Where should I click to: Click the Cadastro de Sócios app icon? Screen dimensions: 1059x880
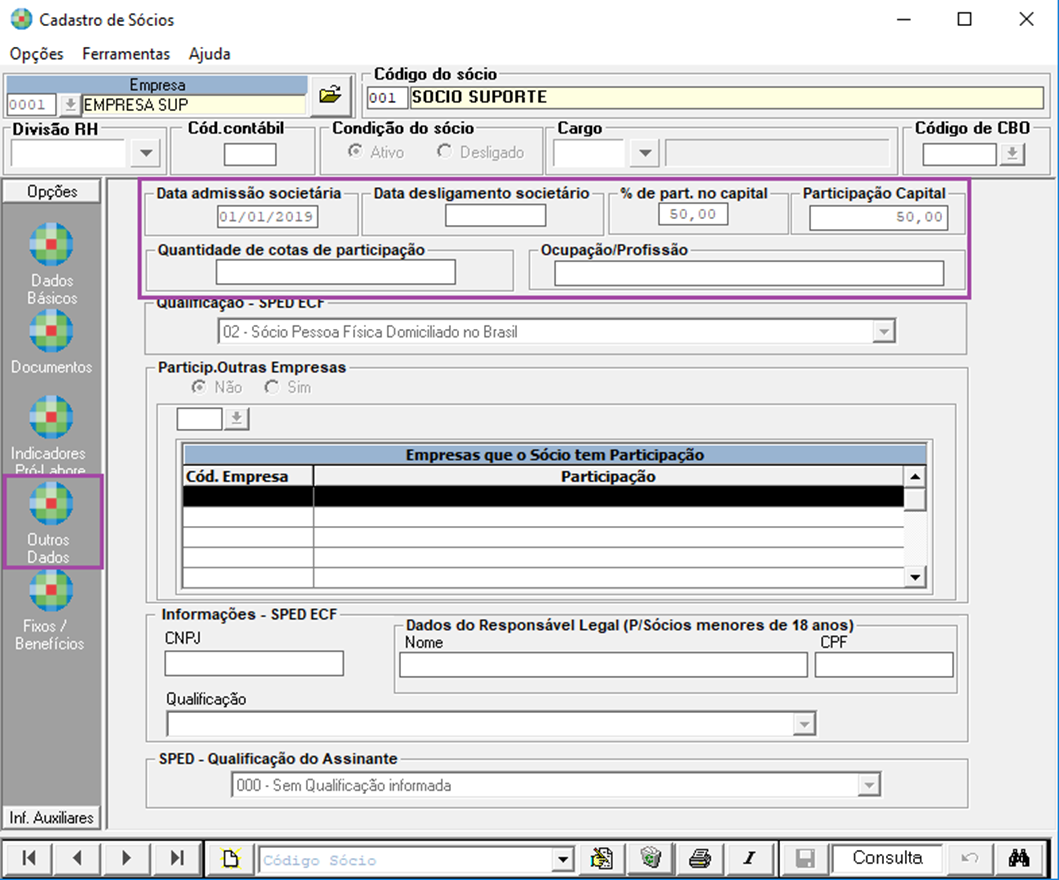pos(21,19)
